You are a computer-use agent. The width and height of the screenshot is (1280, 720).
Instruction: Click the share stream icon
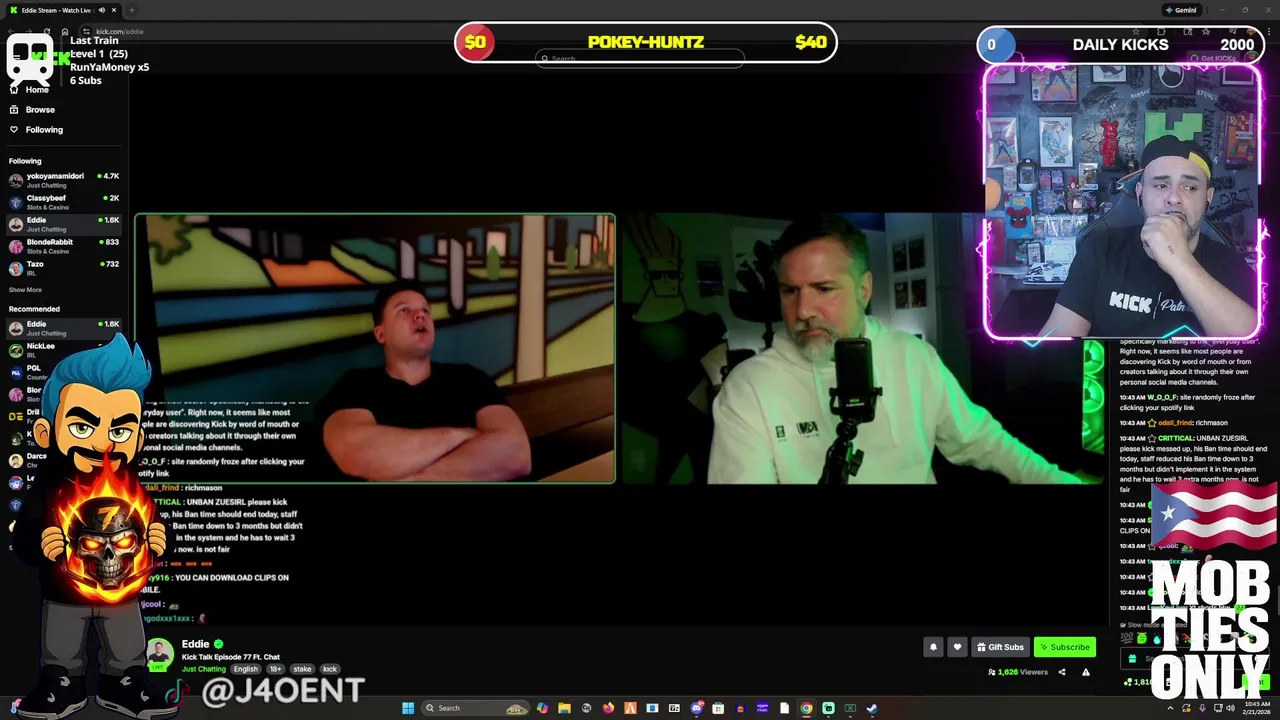1062,672
